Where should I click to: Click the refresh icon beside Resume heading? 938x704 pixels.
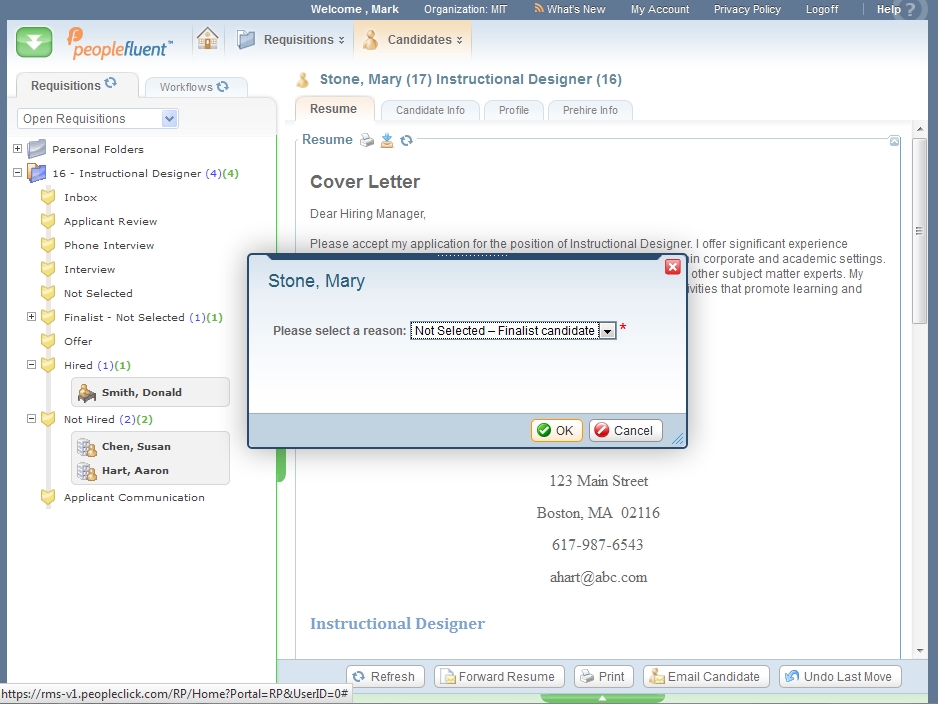[x=407, y=141]
